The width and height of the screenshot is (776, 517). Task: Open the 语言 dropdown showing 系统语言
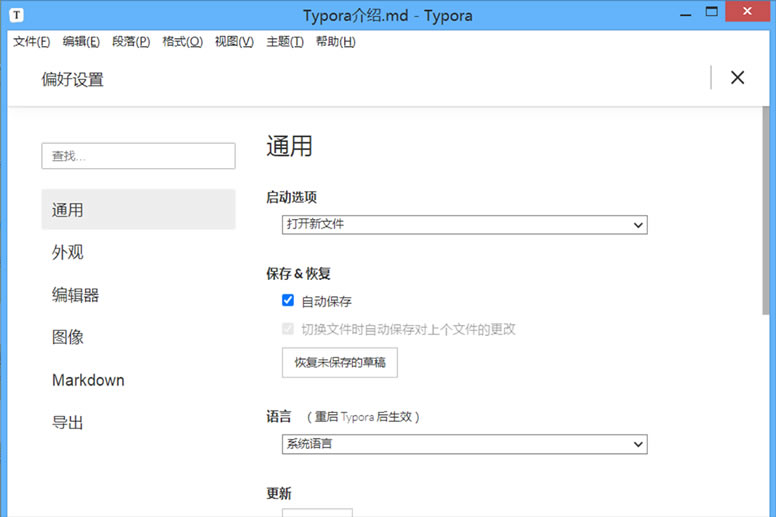pos(465,444)
